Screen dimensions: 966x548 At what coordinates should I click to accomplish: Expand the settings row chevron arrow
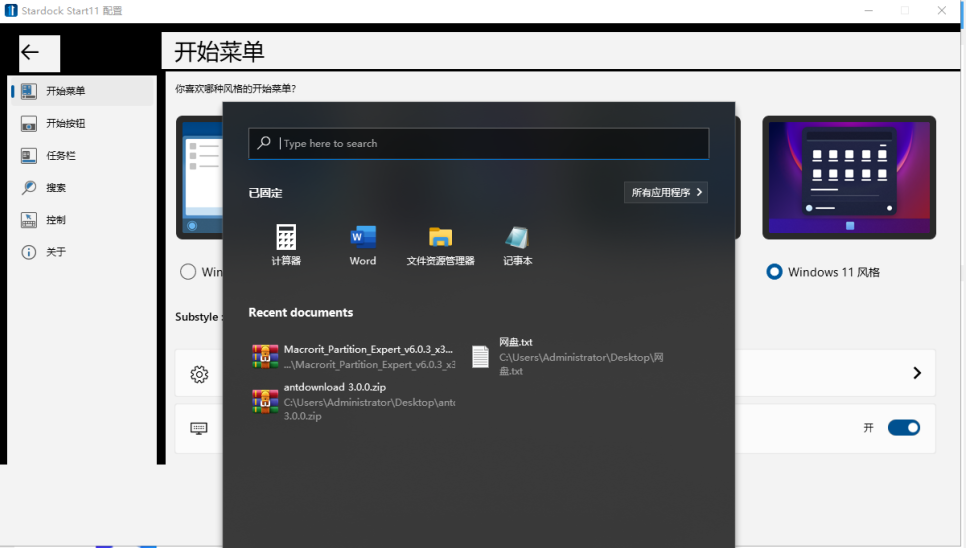[917, 373]
